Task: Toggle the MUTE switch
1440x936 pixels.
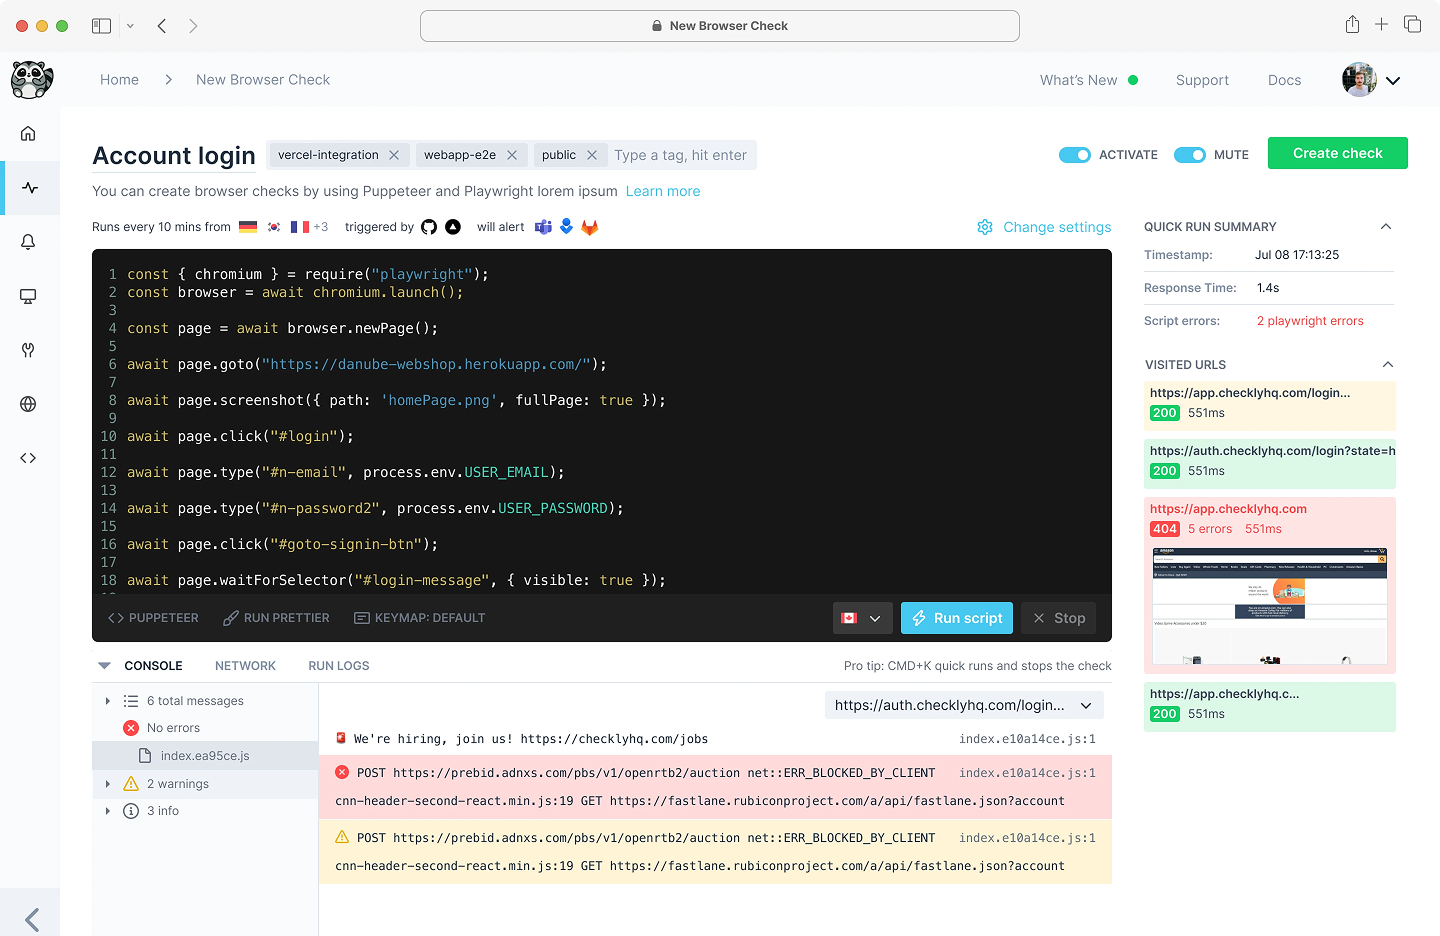Action: coord(1190,155)
